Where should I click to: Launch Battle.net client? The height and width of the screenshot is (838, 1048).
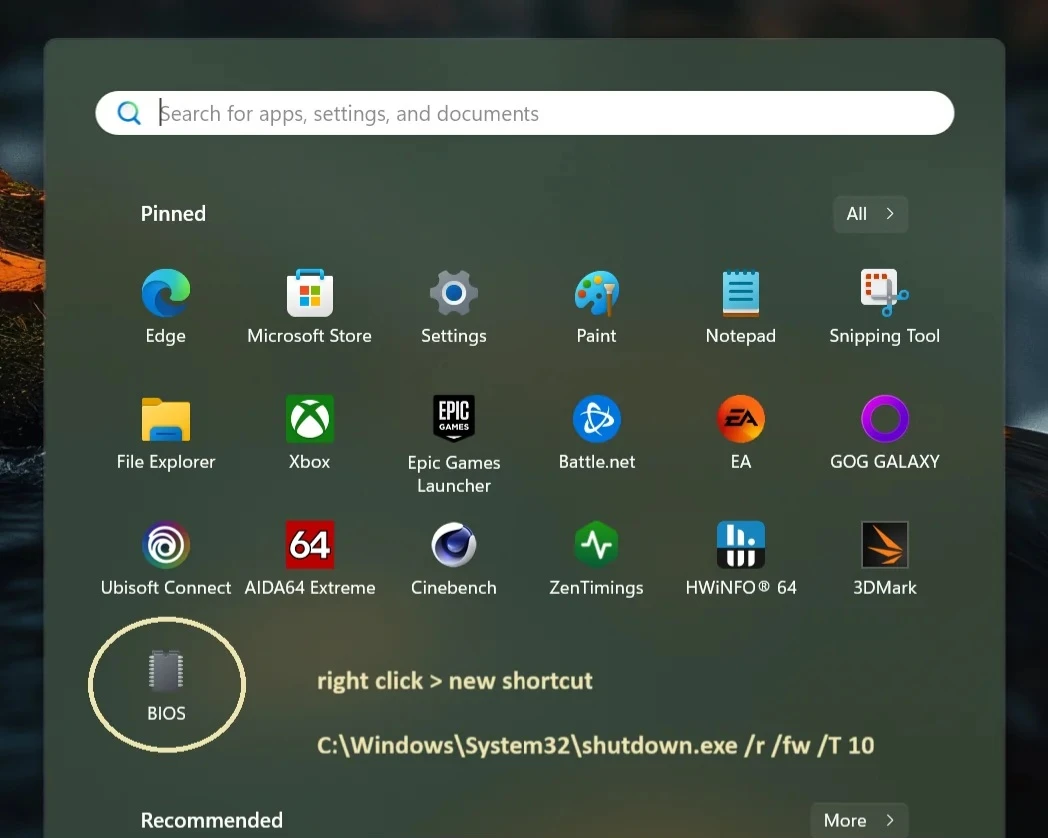pos(597,420)
